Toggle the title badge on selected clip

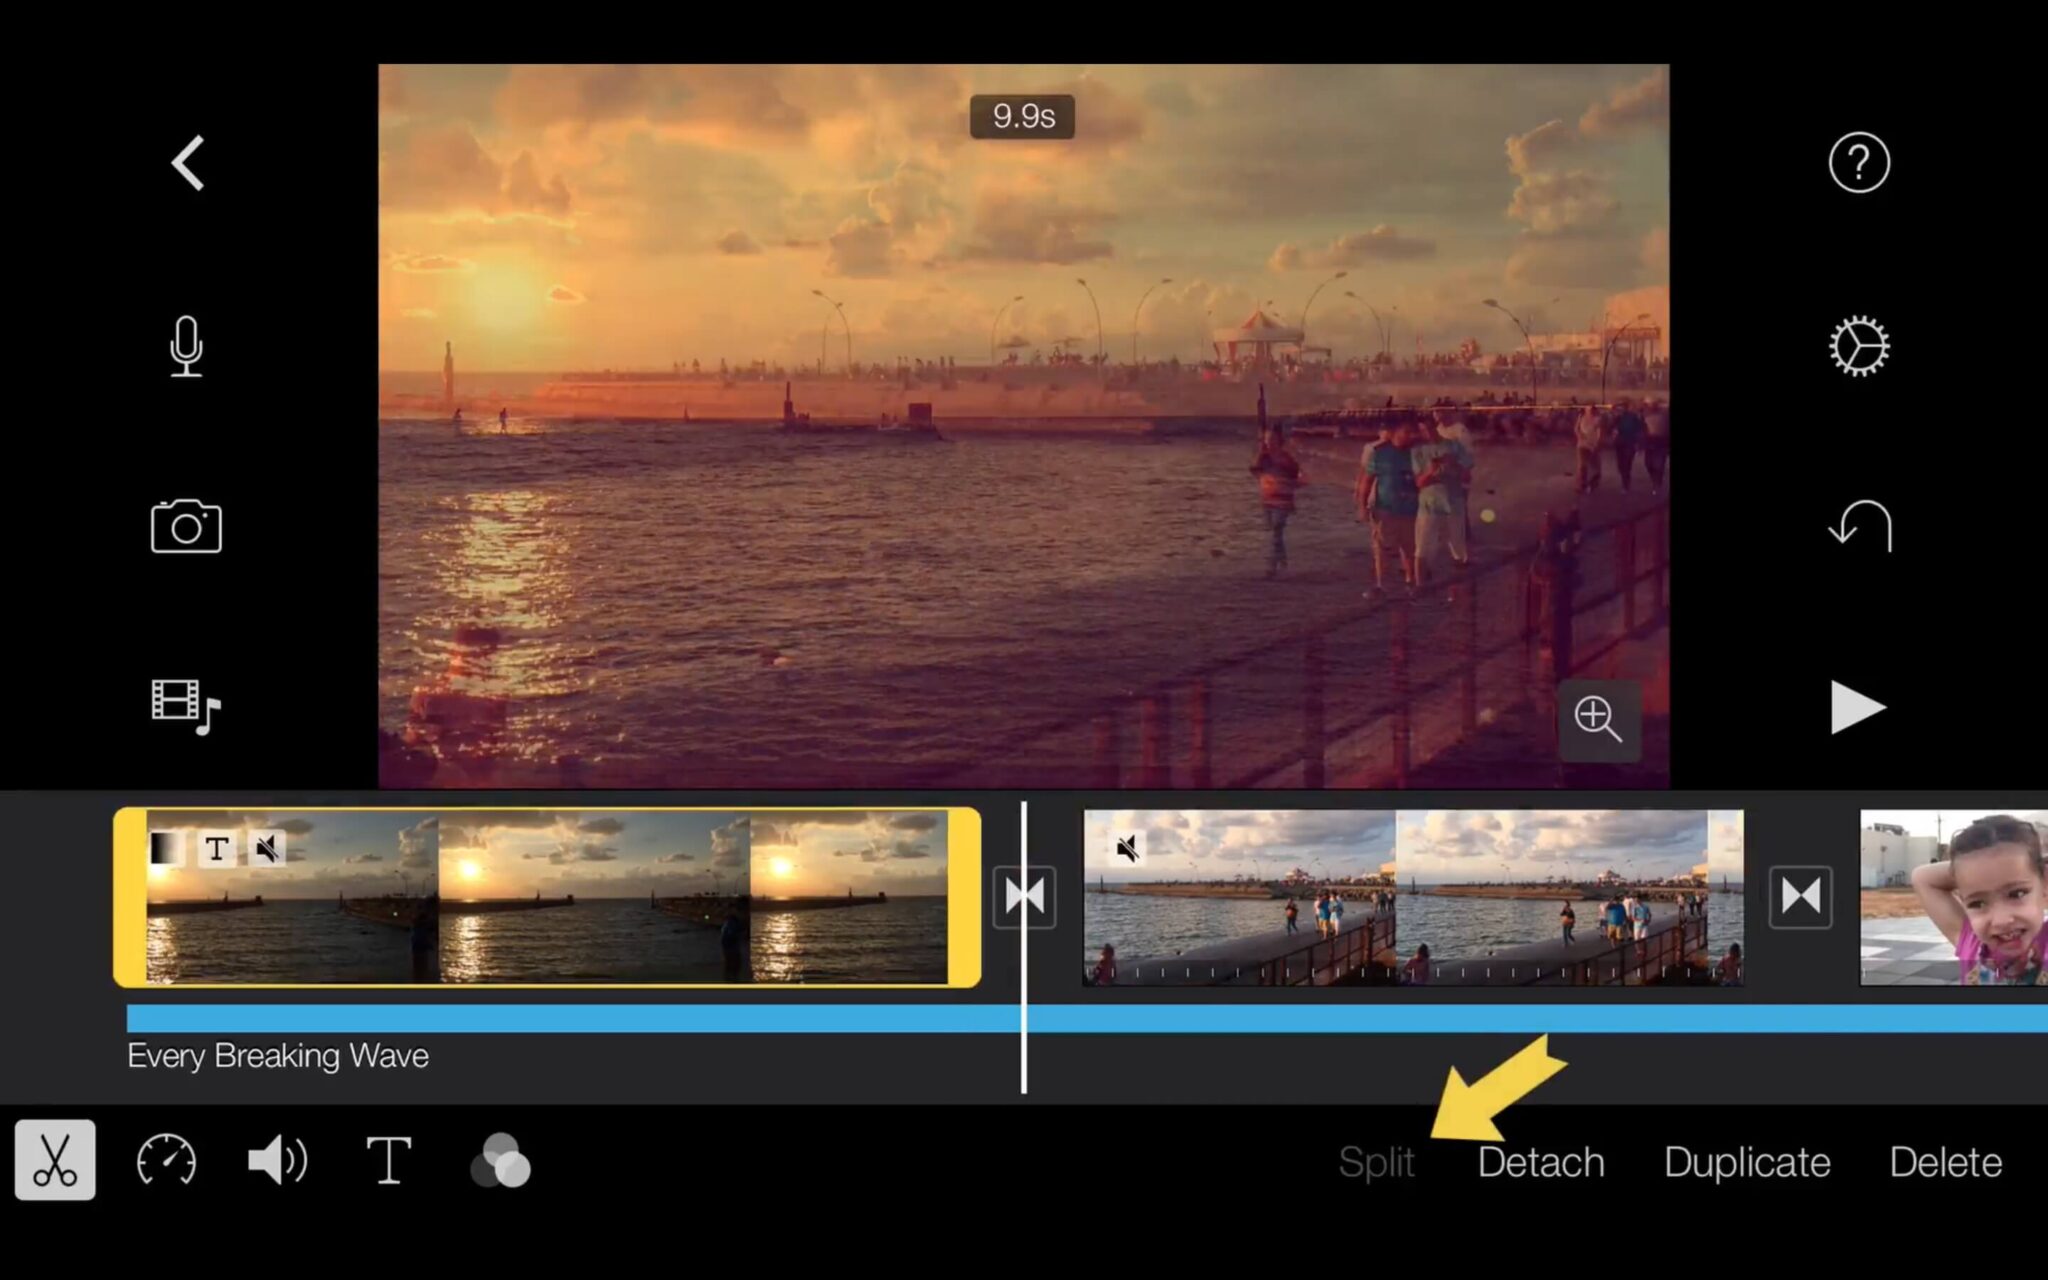click(217, 848)
